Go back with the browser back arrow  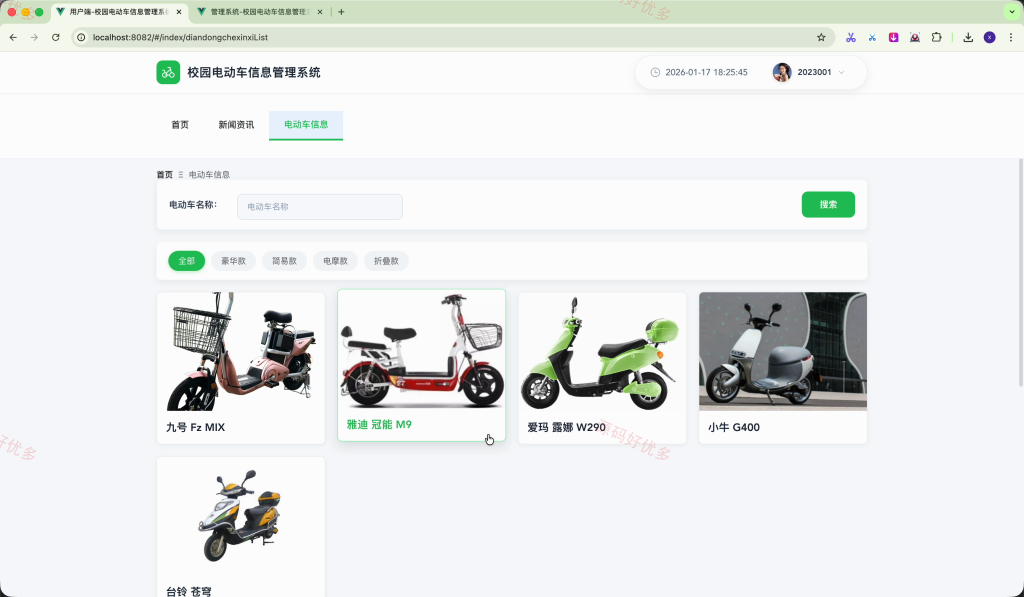(x=13, y=37)
